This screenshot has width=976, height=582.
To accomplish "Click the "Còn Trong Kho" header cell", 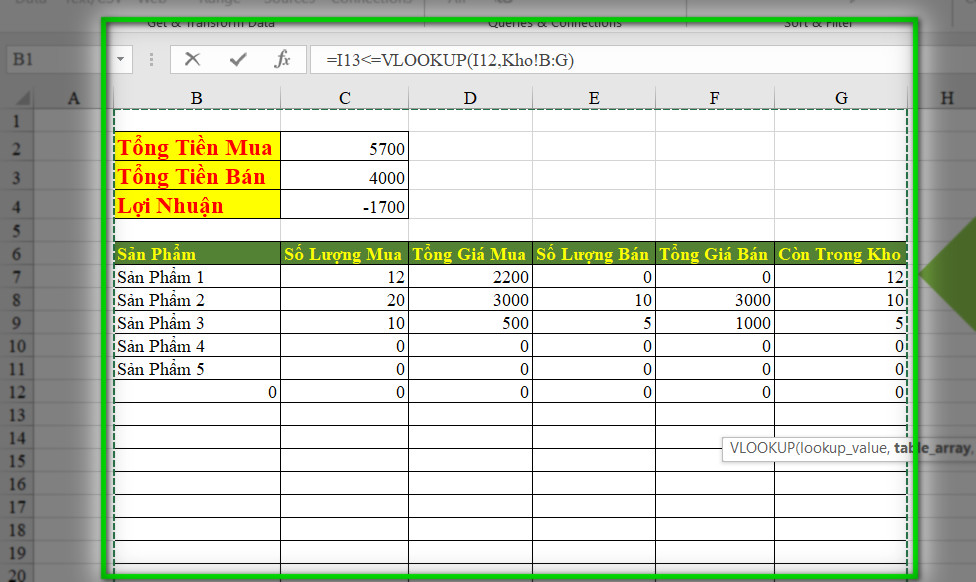I will 841,254.
